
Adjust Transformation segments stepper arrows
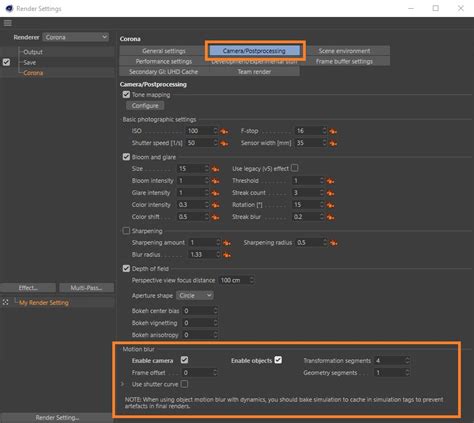[407, 360]
